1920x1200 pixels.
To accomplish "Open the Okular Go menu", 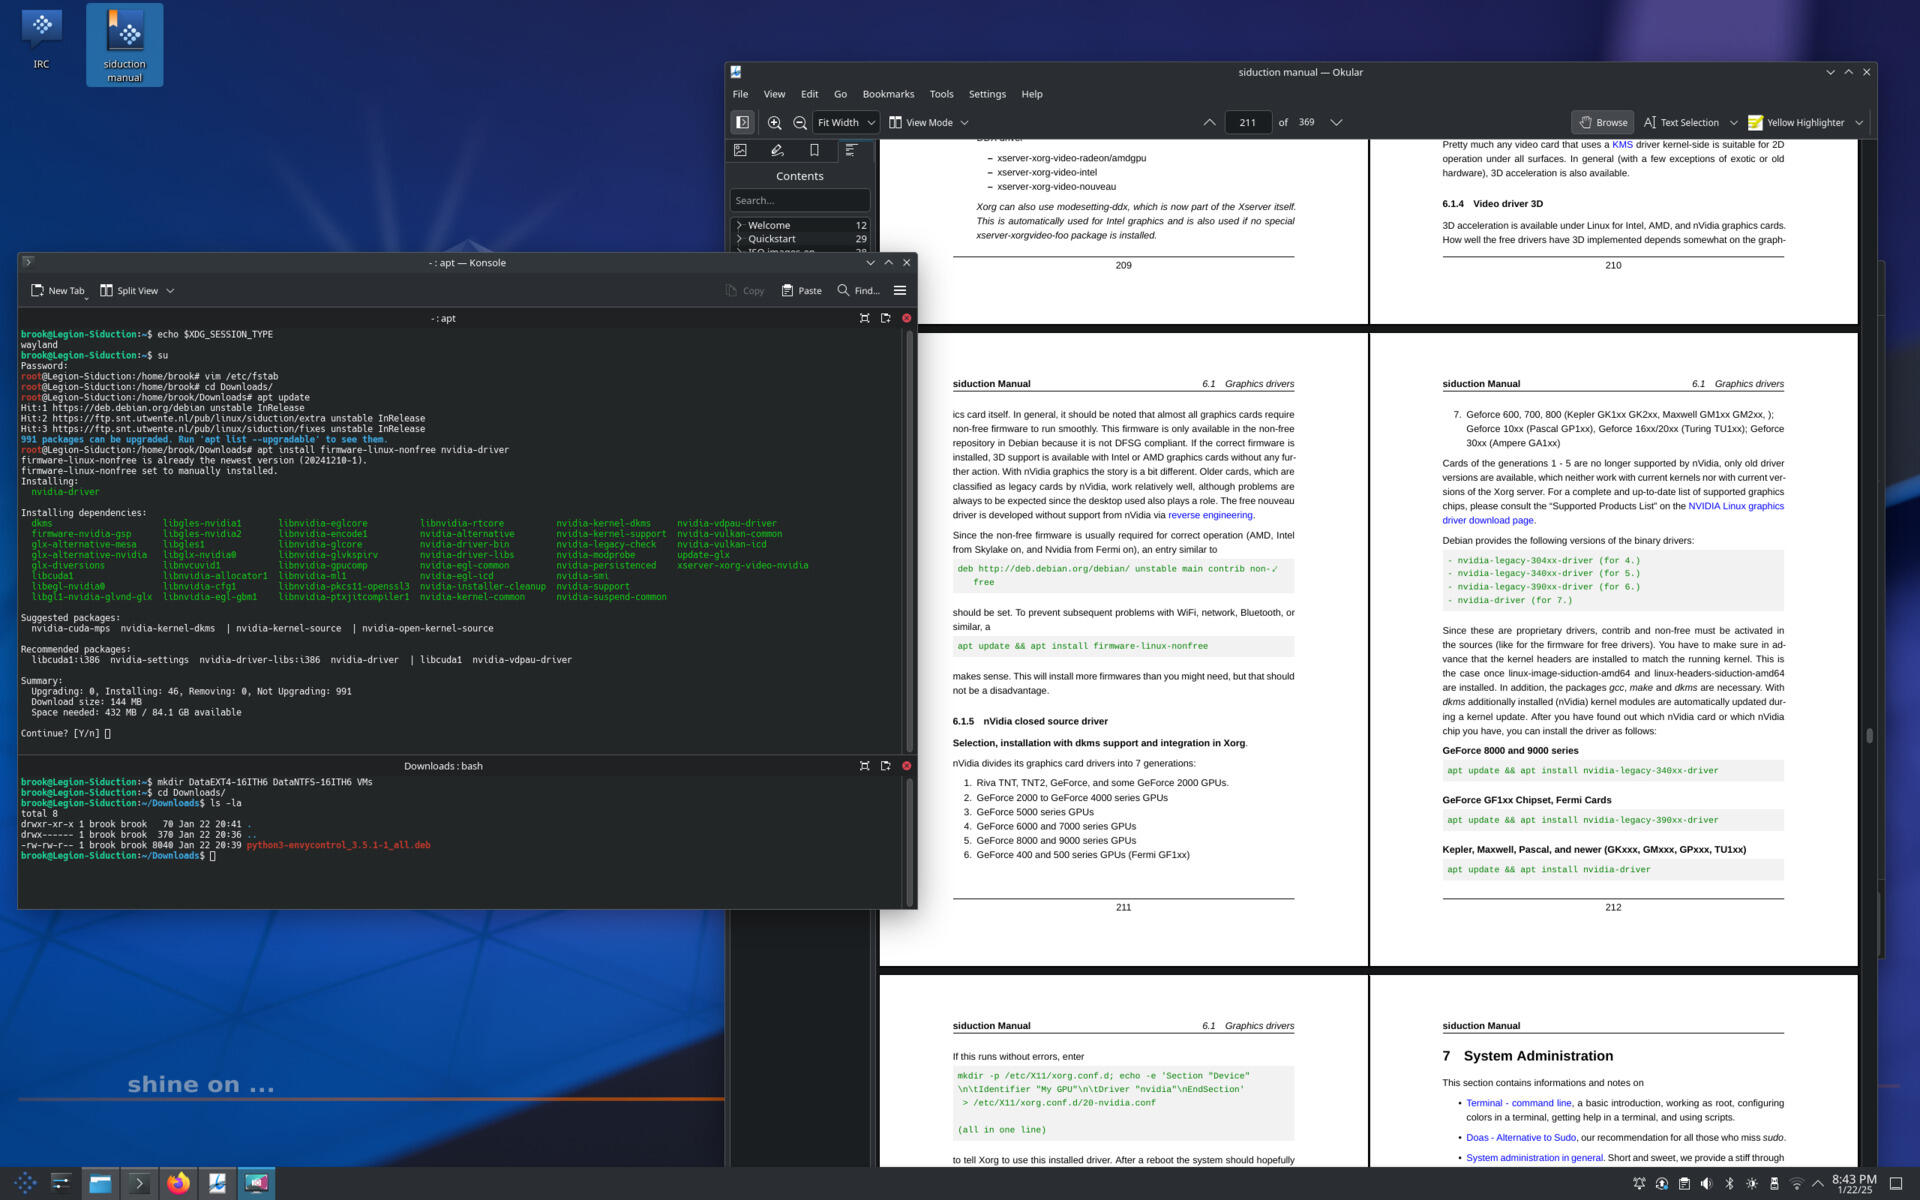I will [x=840, y=94].
